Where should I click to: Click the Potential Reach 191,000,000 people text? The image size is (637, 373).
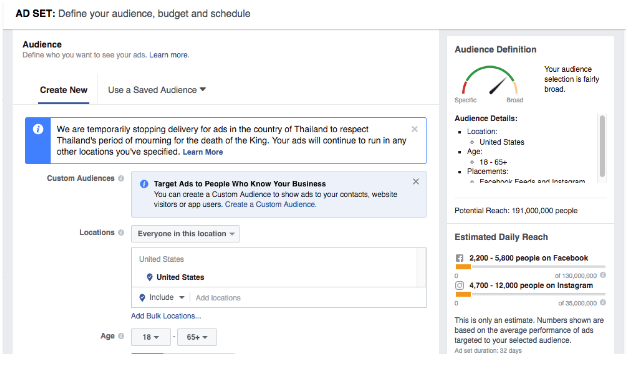[x=516, y=210]
